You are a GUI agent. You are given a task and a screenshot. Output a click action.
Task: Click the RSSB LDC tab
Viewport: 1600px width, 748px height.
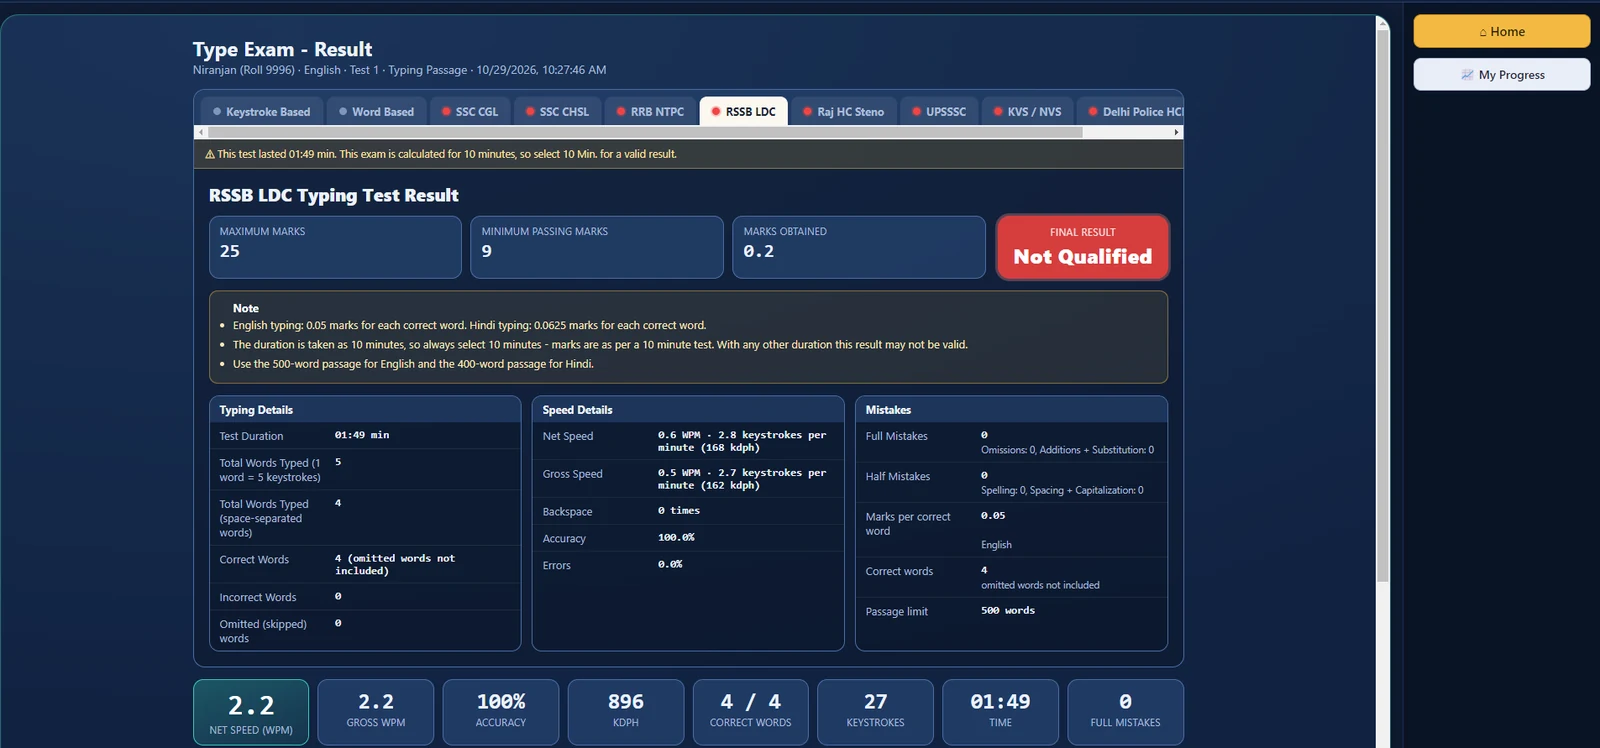(743, 111)
